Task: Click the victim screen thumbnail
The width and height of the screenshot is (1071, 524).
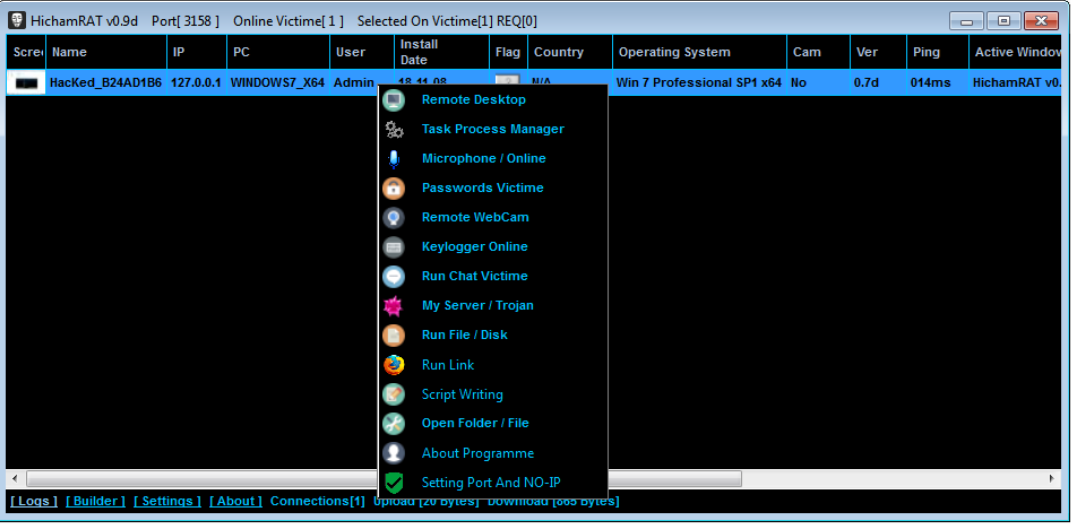Action: [27, 83]
